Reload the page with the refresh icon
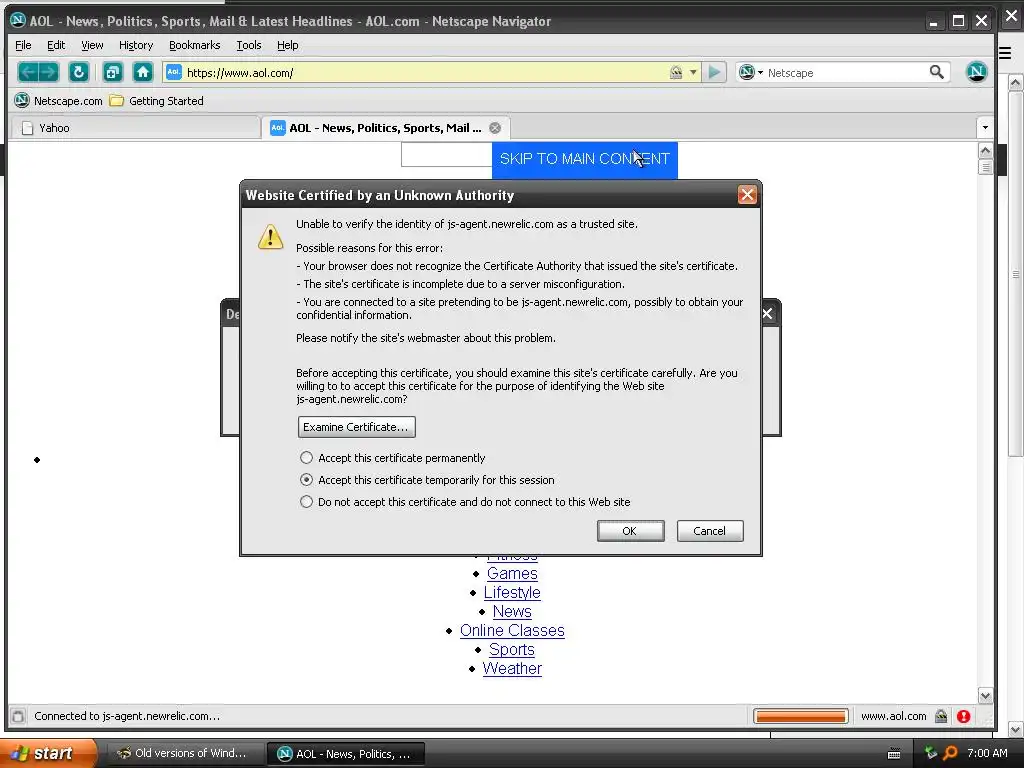Image resolution: width=1024 pixels, height=768 pixels. [x=78, y=72]
